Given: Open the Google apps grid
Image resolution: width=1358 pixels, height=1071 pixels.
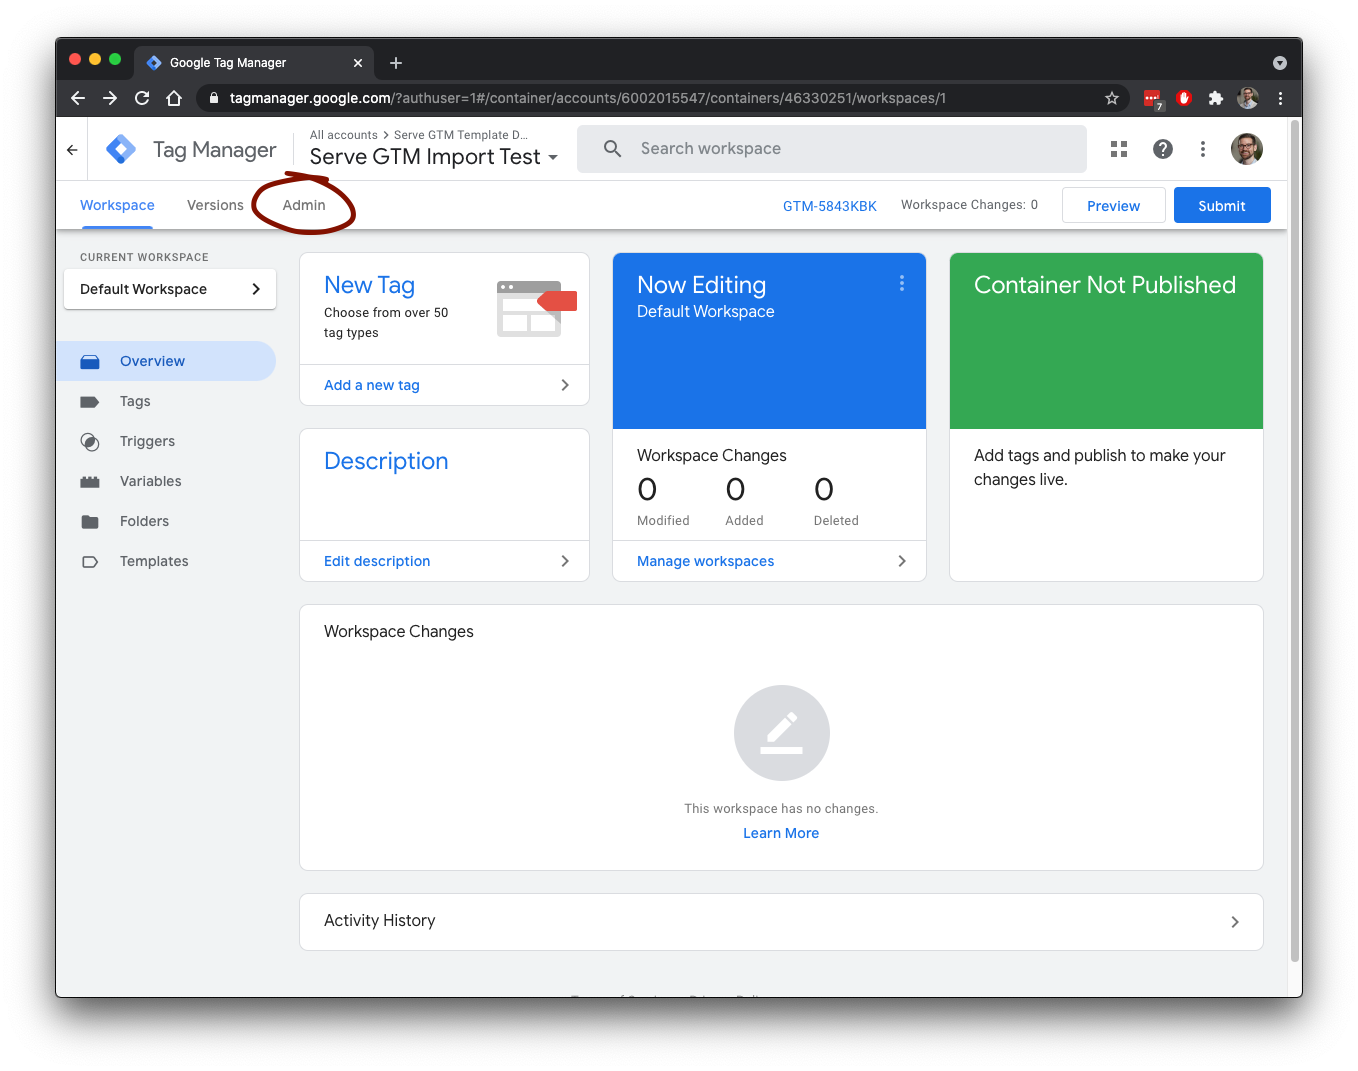Looking at the screenshot, I should pos(1118,148).
